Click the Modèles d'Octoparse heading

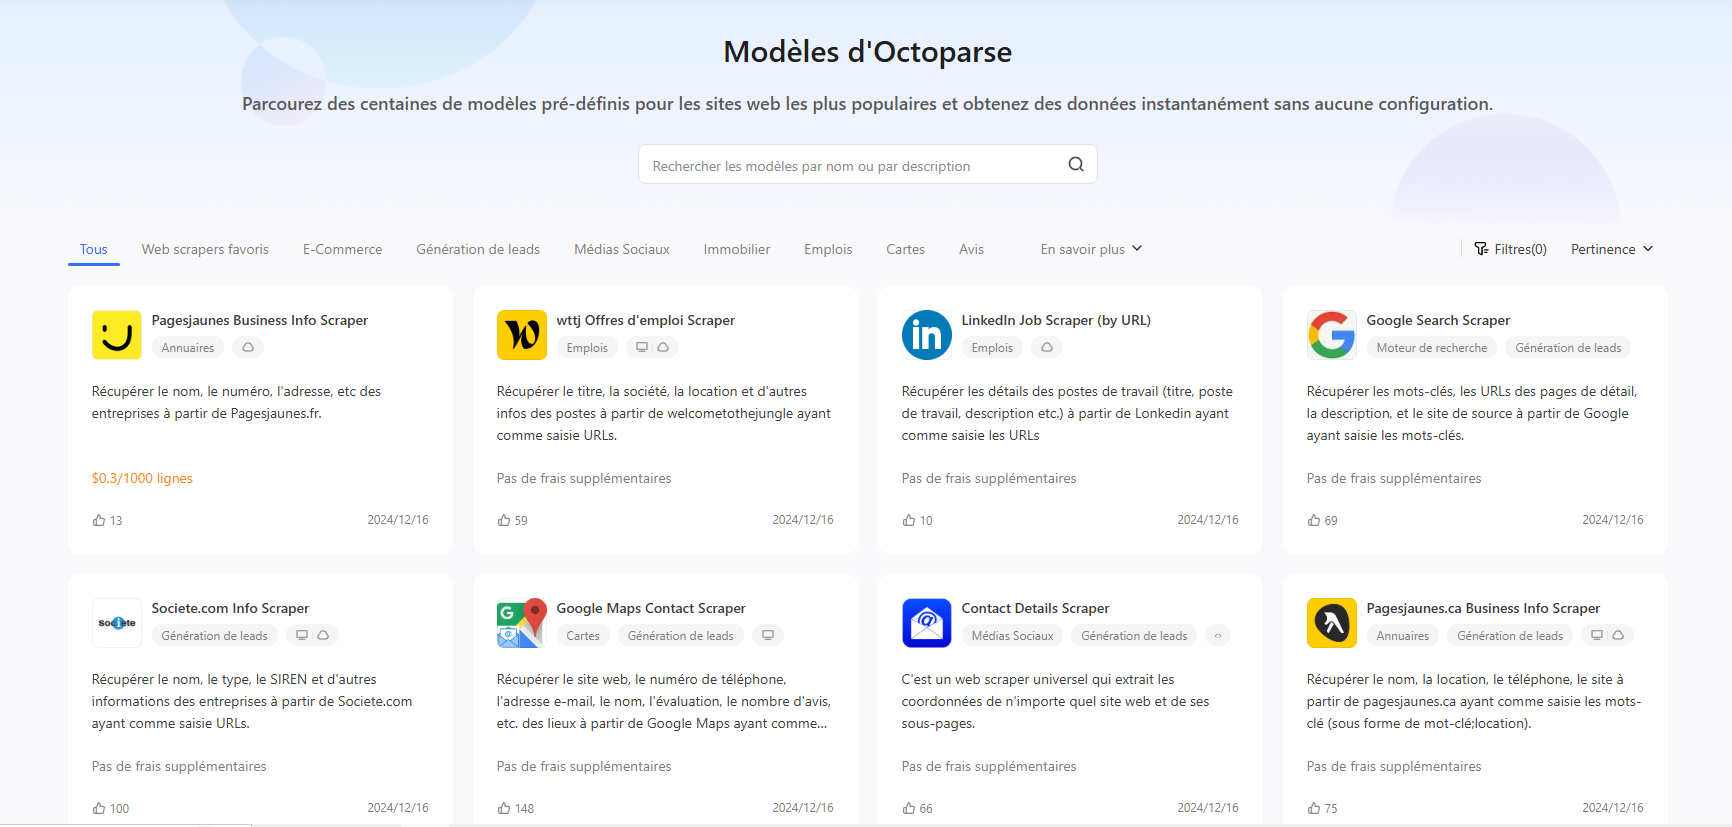coord(868,52)
